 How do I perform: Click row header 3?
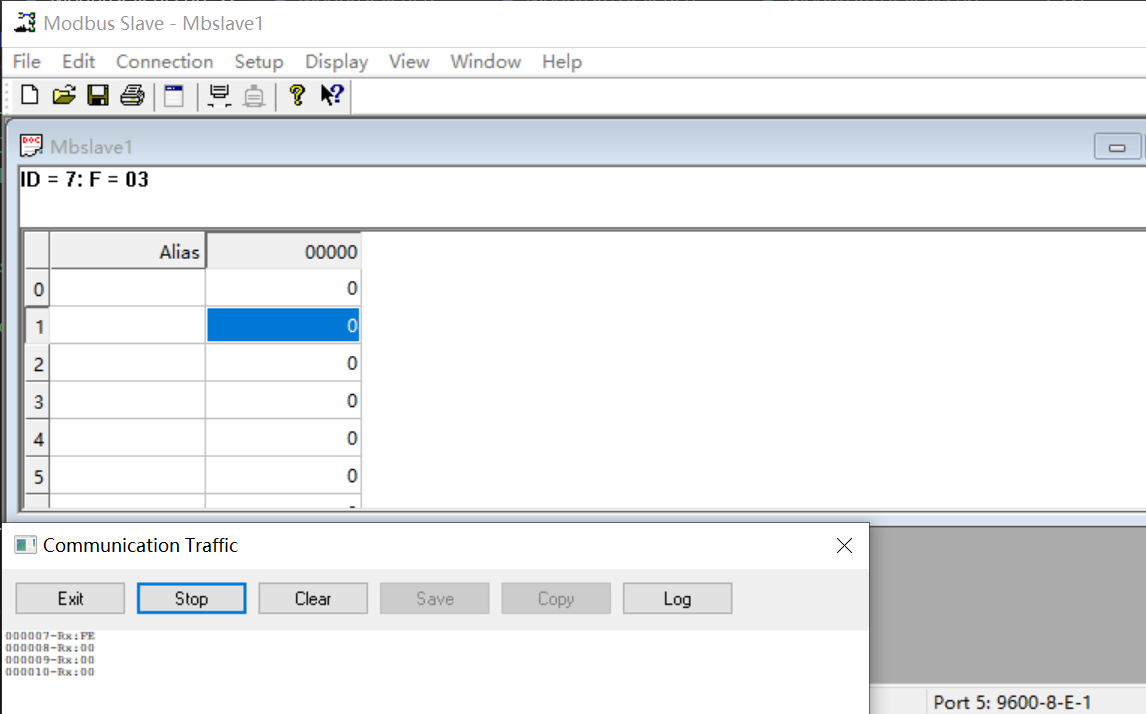37,401
